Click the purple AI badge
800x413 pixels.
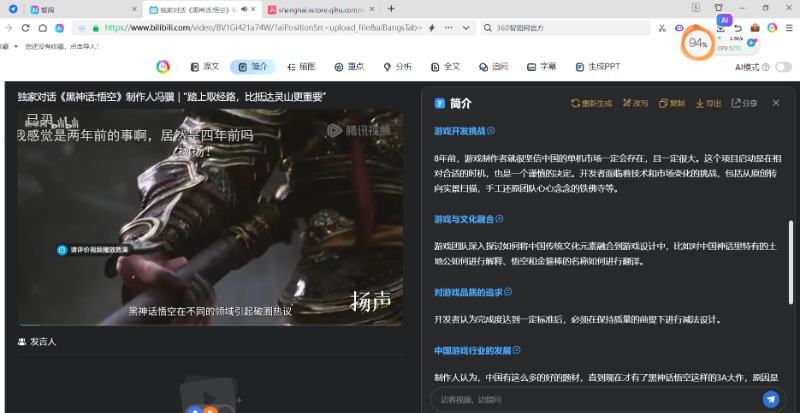click(724, 19)
